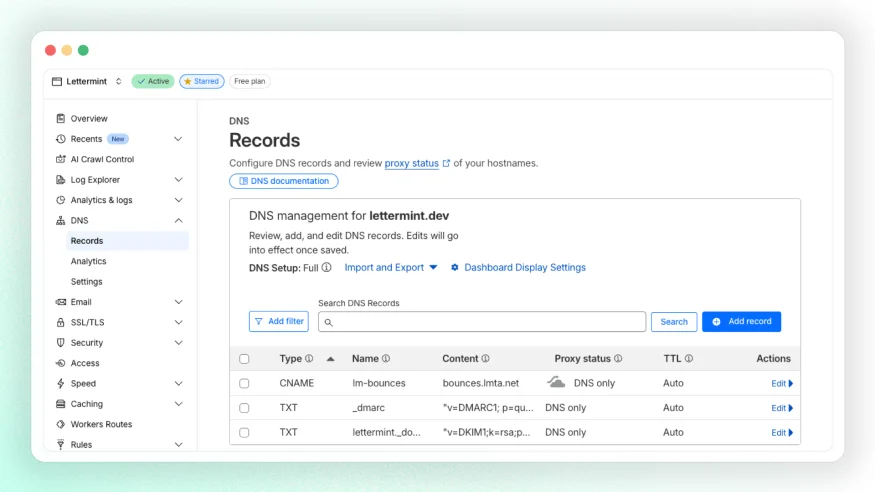This screenshot has width=875, height=492.
Task: Expand the SSL/TLS section chevron
Action: [x=178, y=322]
